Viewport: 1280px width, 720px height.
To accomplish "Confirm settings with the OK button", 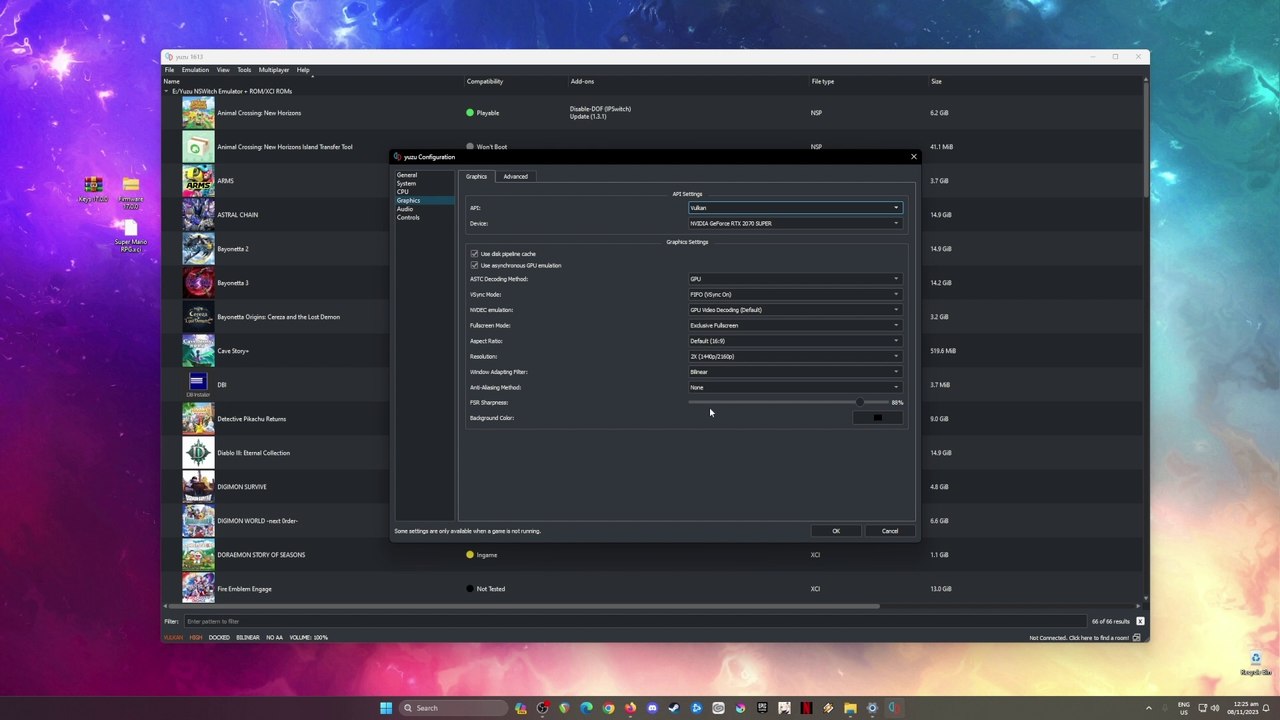I will (836, 531).
